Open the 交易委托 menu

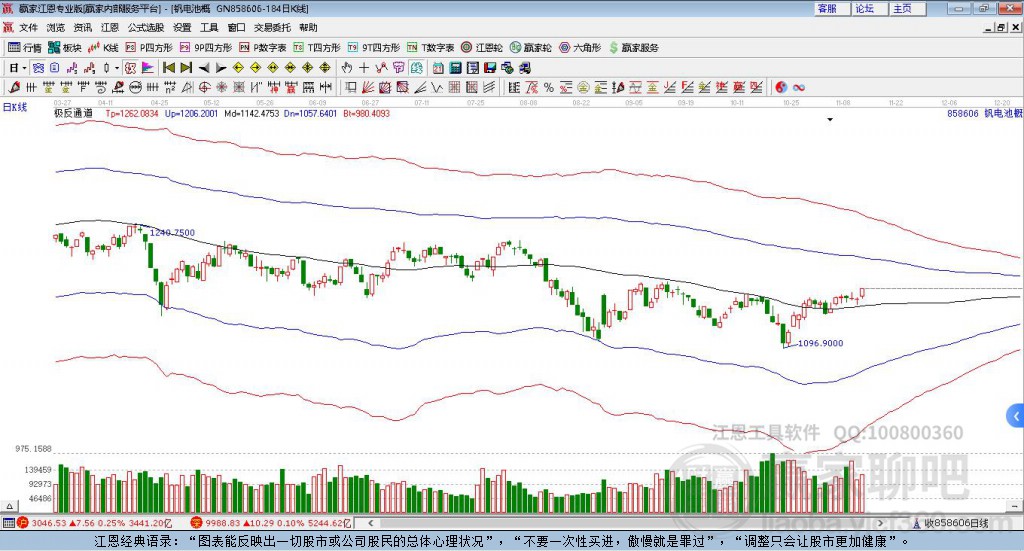tap(272, 27)
